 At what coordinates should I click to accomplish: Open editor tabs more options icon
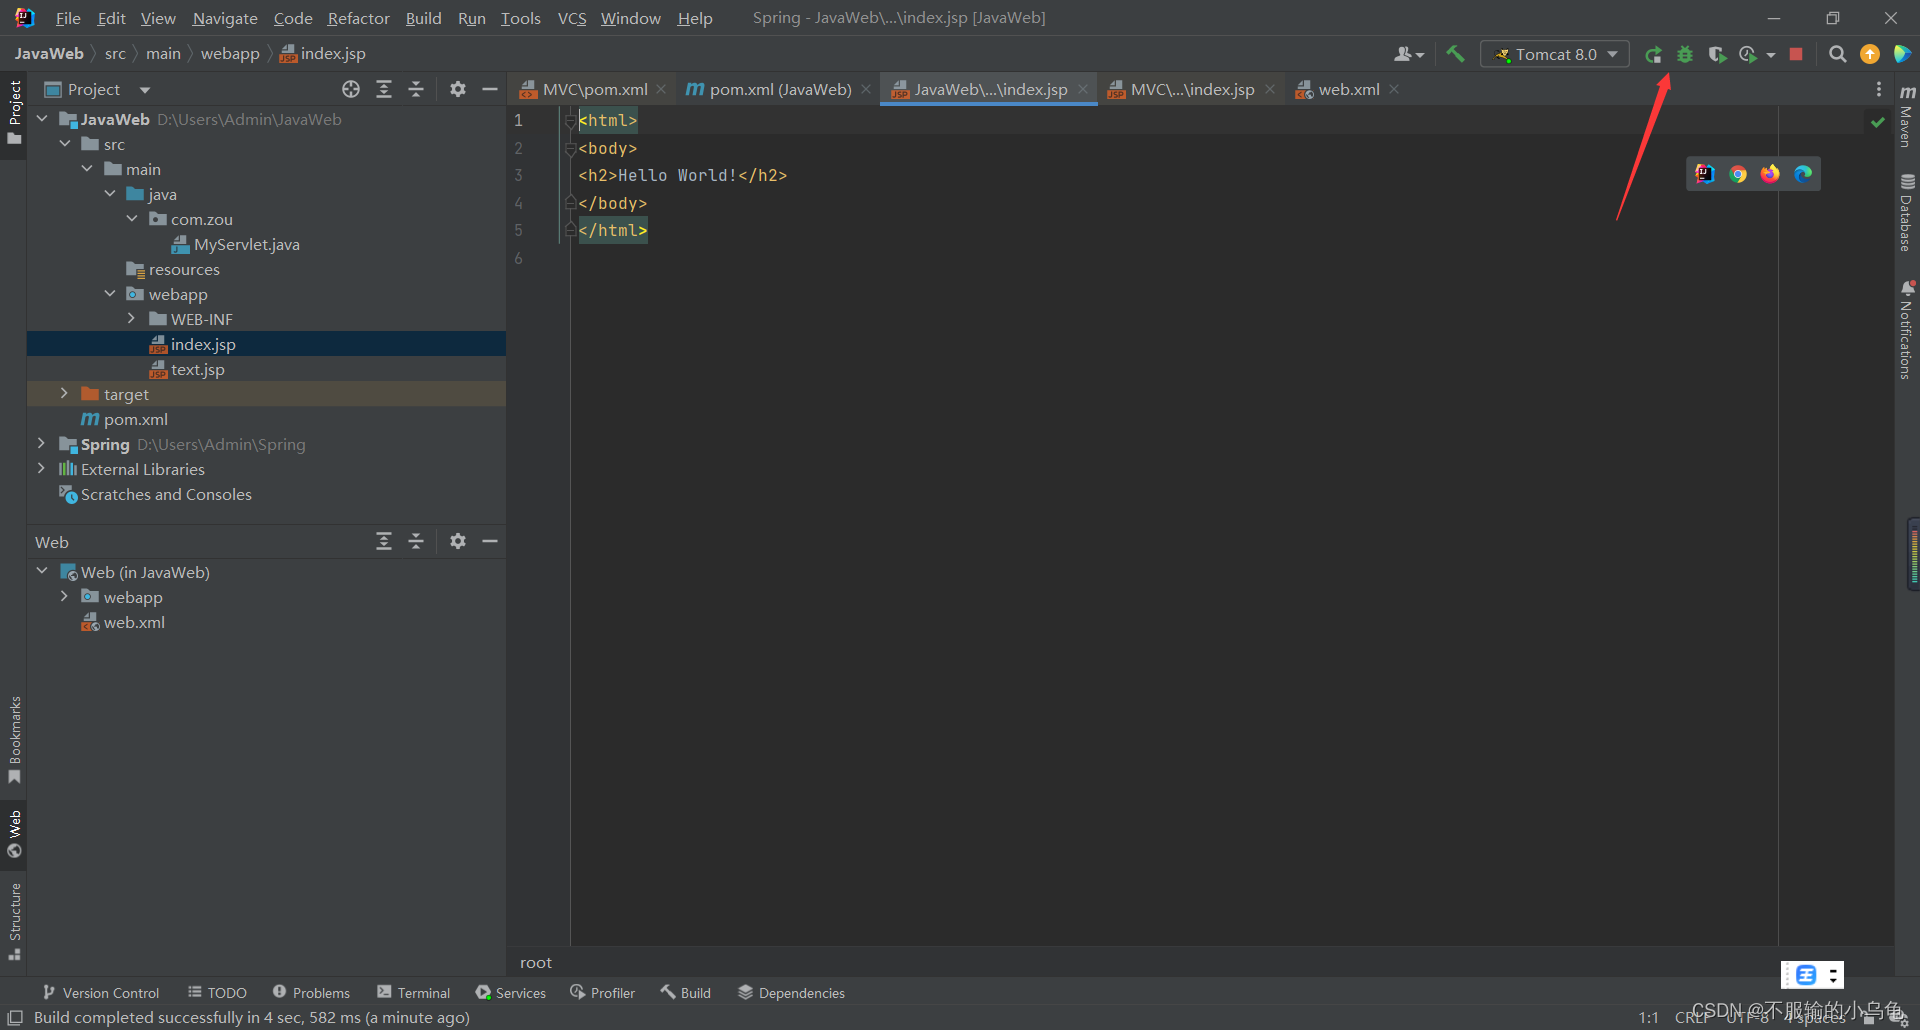pos(1879,89)
